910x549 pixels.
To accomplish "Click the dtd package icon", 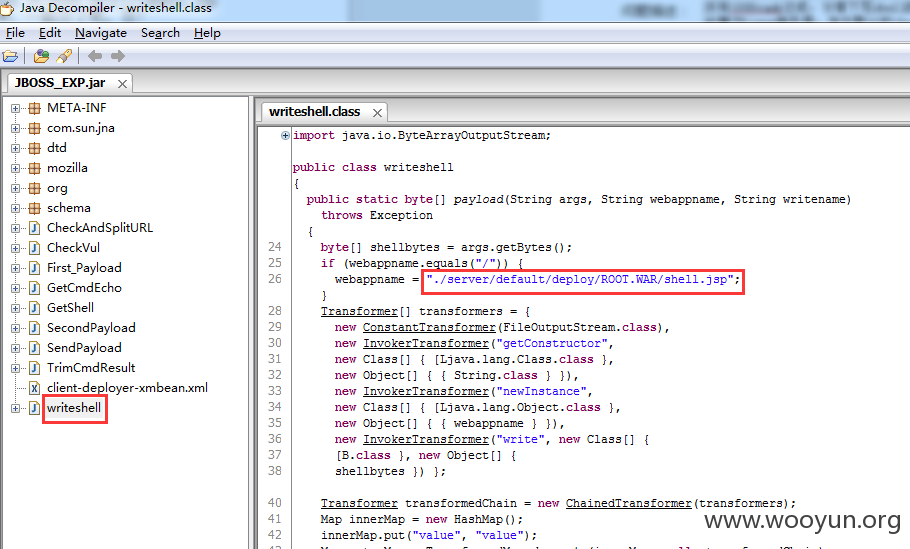I will click(x=35, y=148).
